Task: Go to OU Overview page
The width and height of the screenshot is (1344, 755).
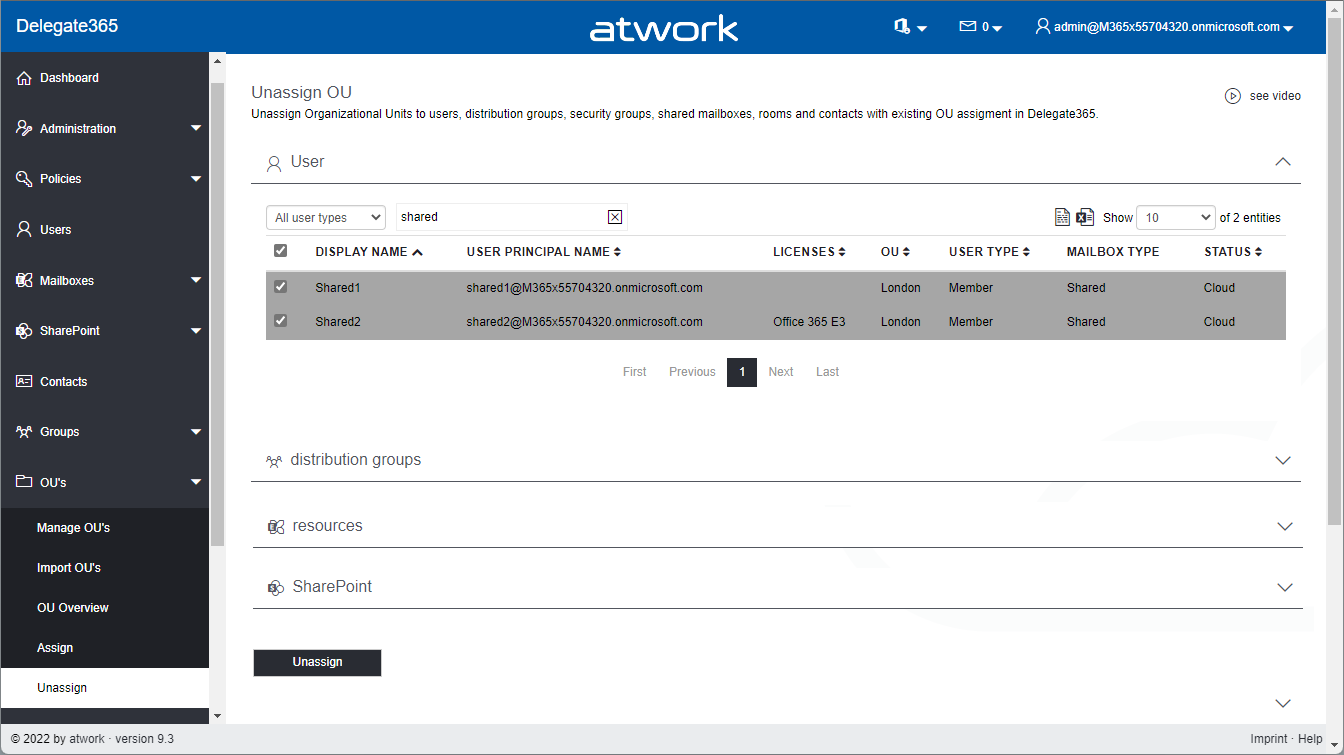Action: (72, 608)
